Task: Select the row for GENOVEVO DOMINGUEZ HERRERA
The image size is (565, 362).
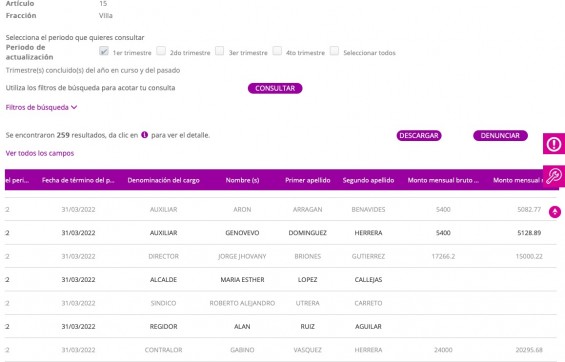Action: (x=281, y=233)
